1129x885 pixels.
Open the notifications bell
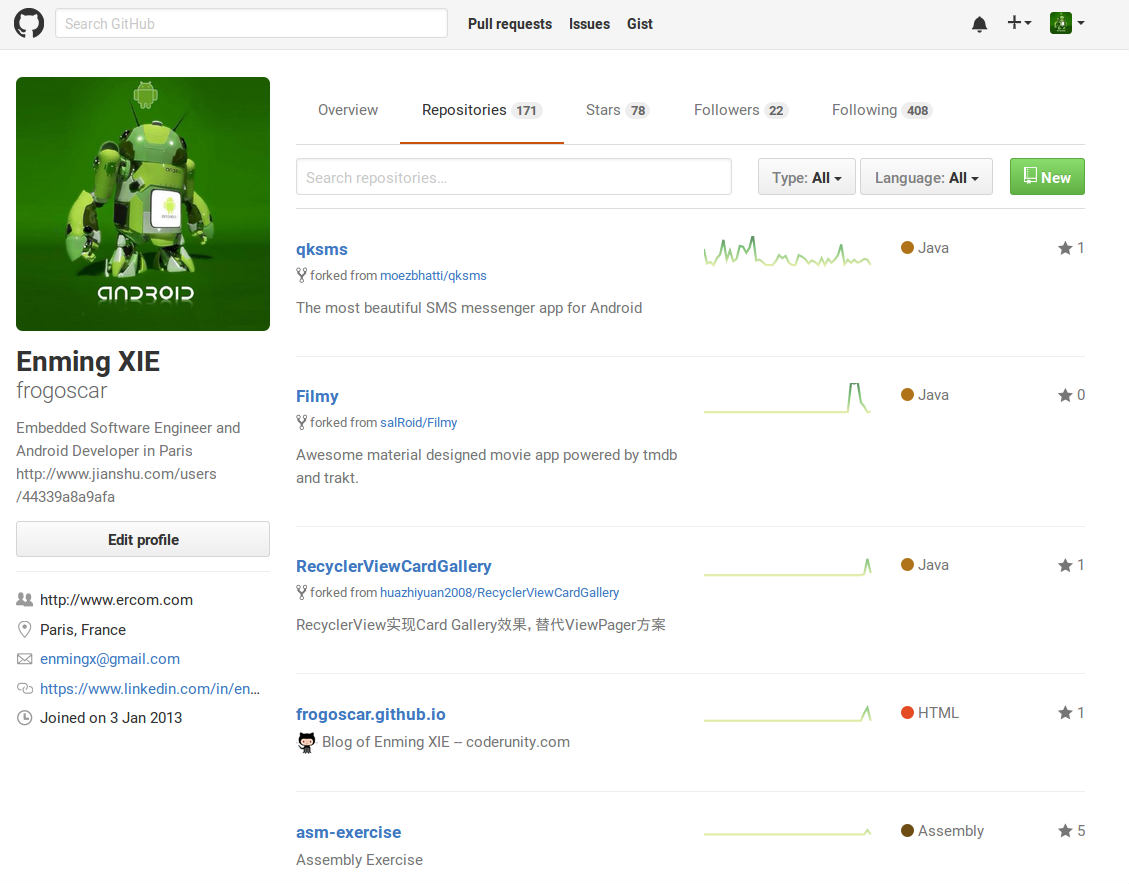(x=979, y=24)
